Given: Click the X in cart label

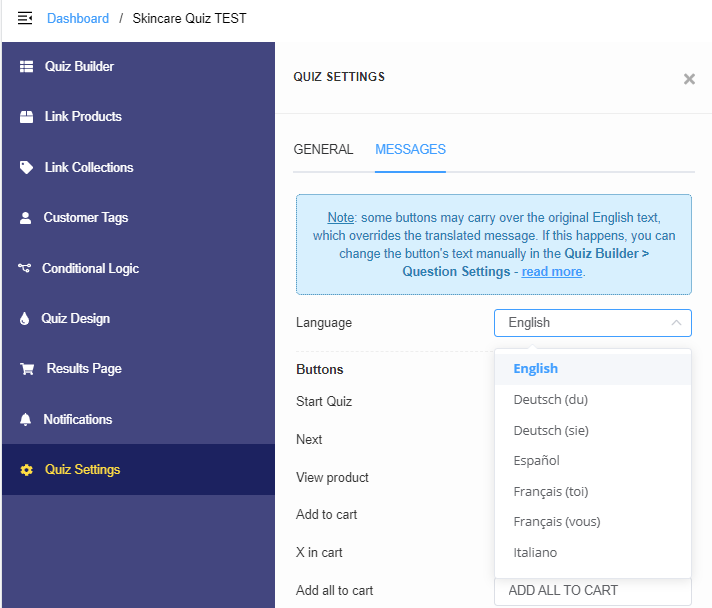Looking at the screenshot, I should [319, 553].
